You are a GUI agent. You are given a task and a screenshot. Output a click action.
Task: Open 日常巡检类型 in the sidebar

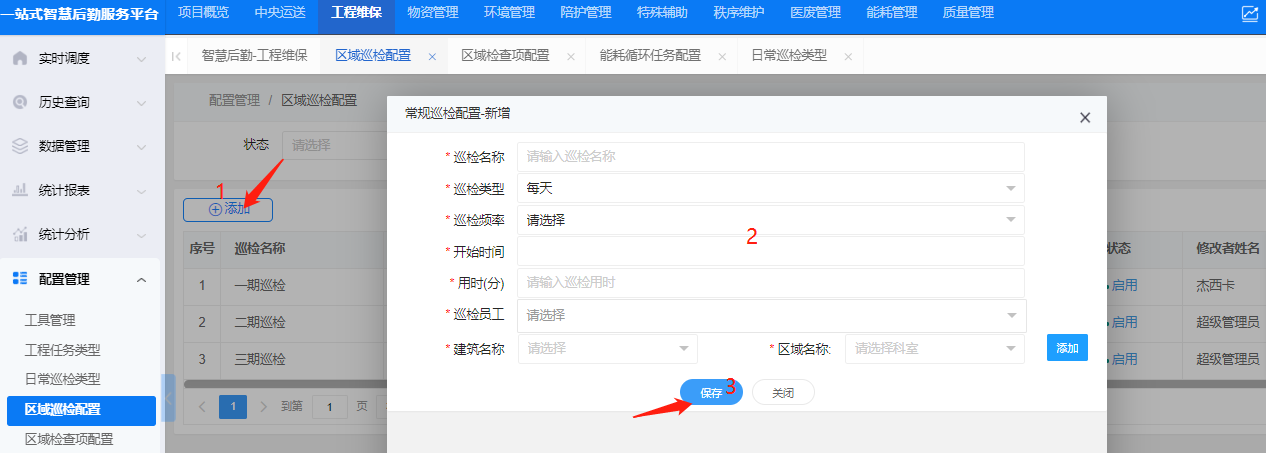pyautogui.click(x=63, y=380)
